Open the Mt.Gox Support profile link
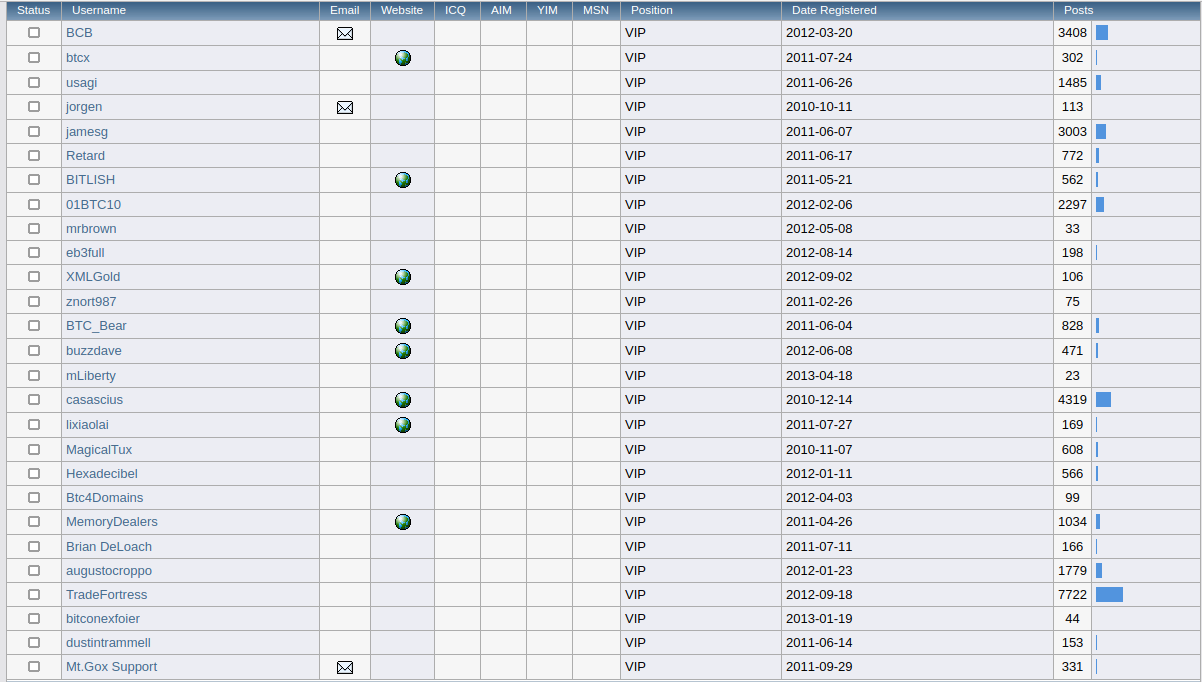The height and width of the screenshot is (682, 1202). point(111,667)
